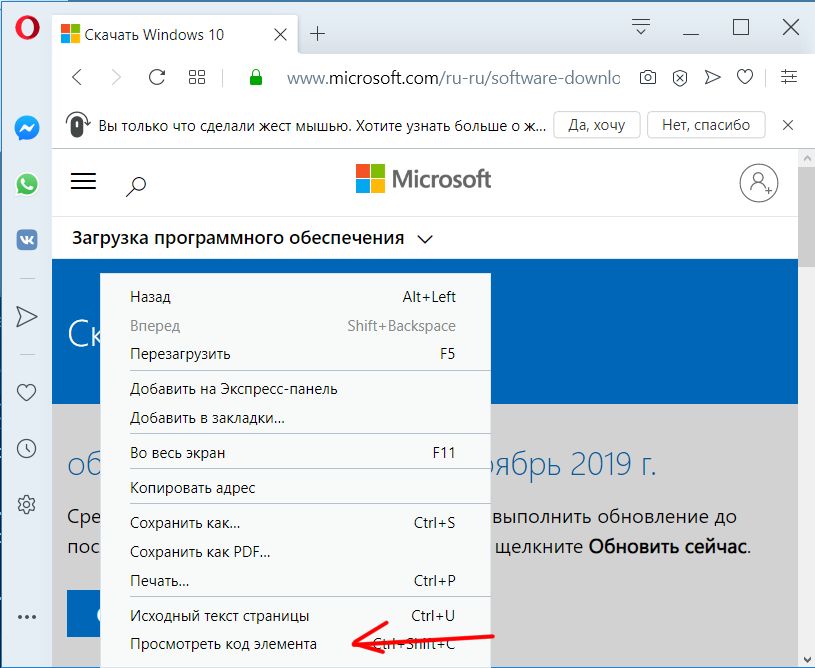Select Просмотреть код элемента from context menu

click(x=223, y=644)
